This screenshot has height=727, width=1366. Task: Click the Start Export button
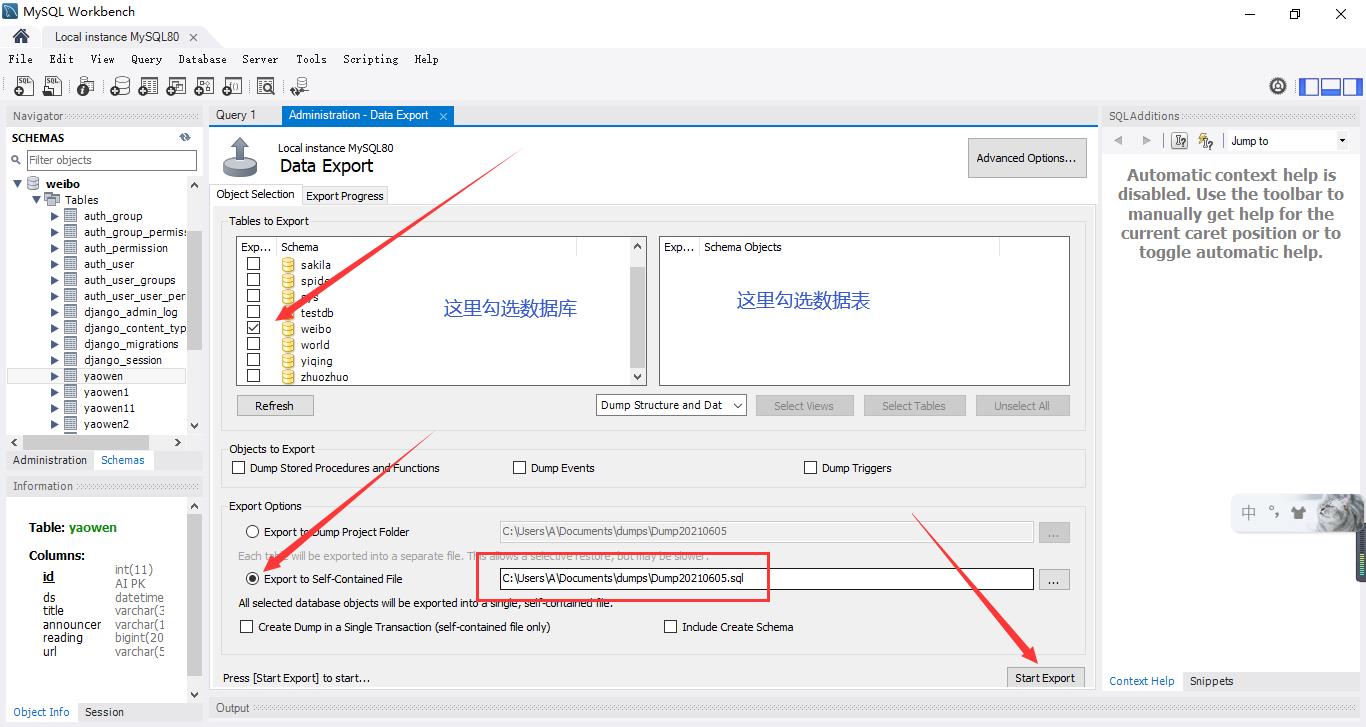[x=1044, y=678]
